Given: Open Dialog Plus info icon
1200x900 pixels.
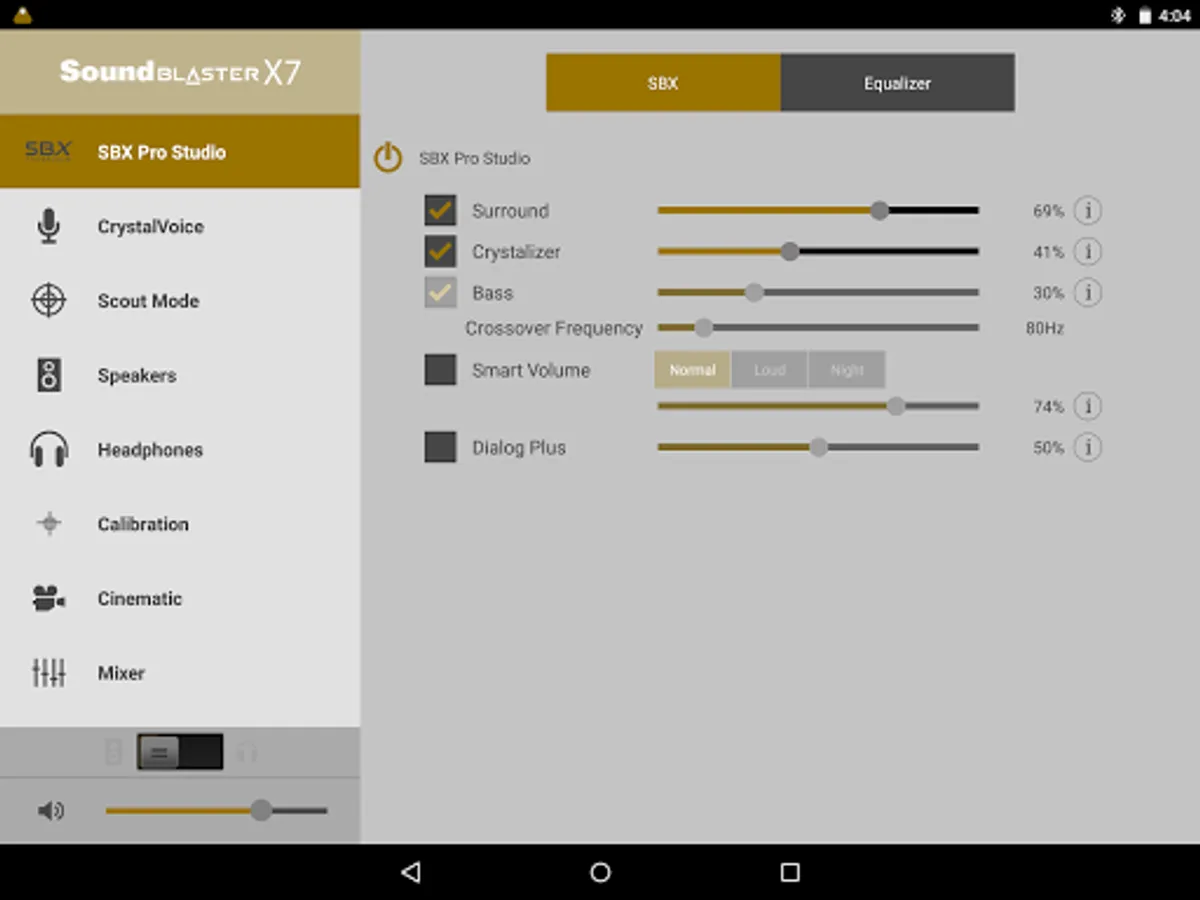Looking at the screenshot, I should [x=1087, y=448].
